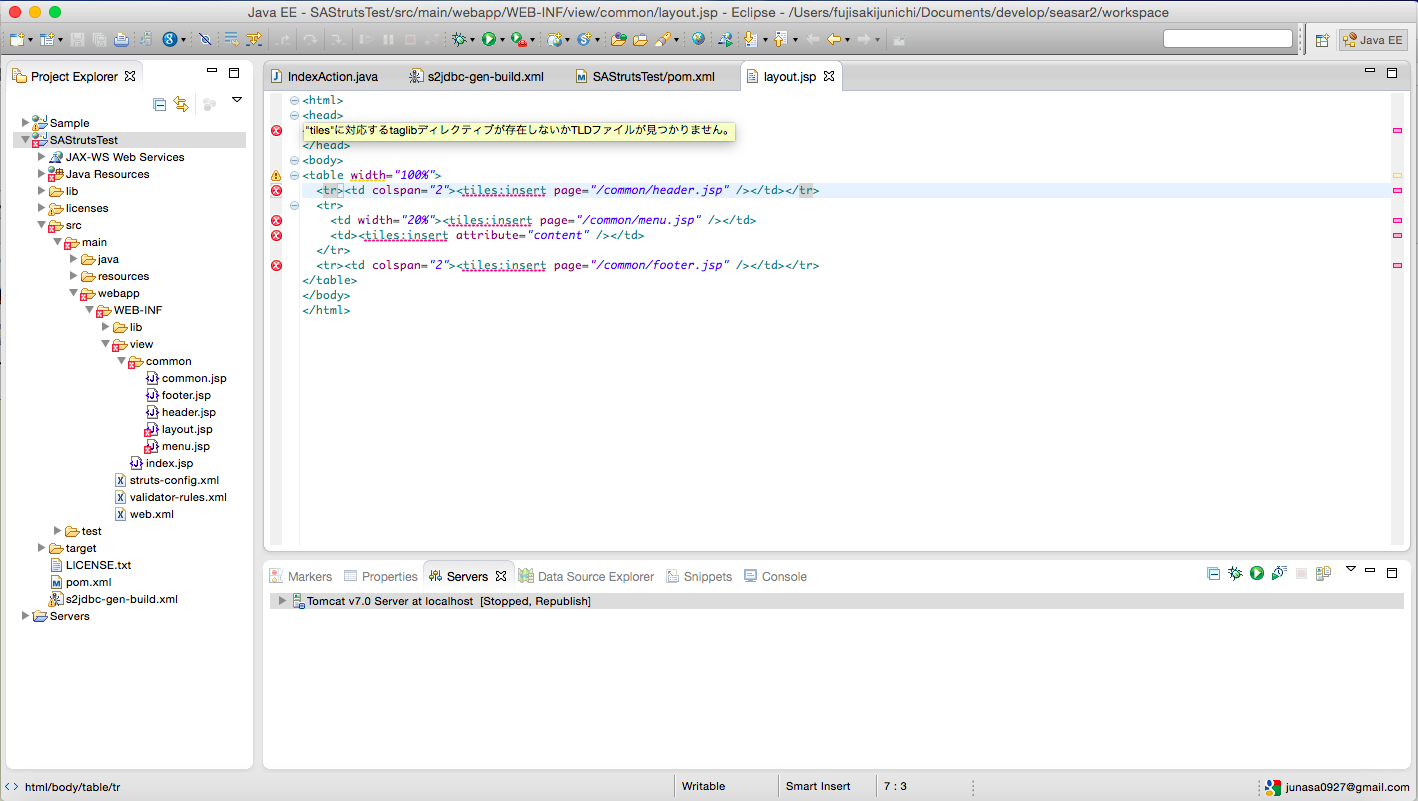The width and height of the screenshot is (1418, 801).
Task: Click the Next Annotation arrow icon
Action: click(750, 39)
